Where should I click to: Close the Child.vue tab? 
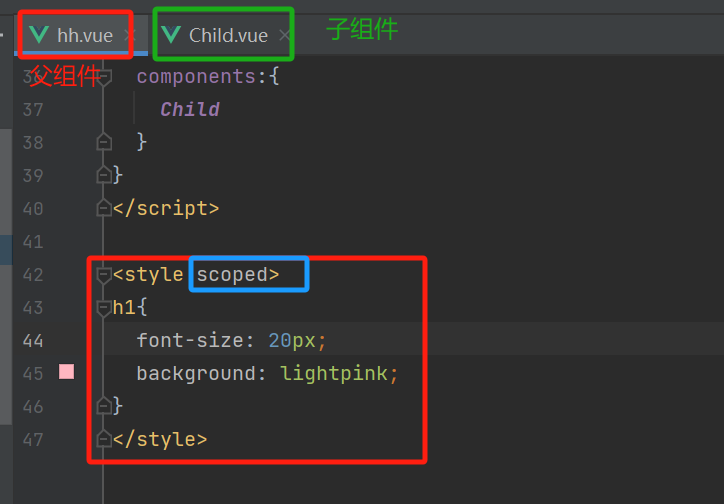285,36
